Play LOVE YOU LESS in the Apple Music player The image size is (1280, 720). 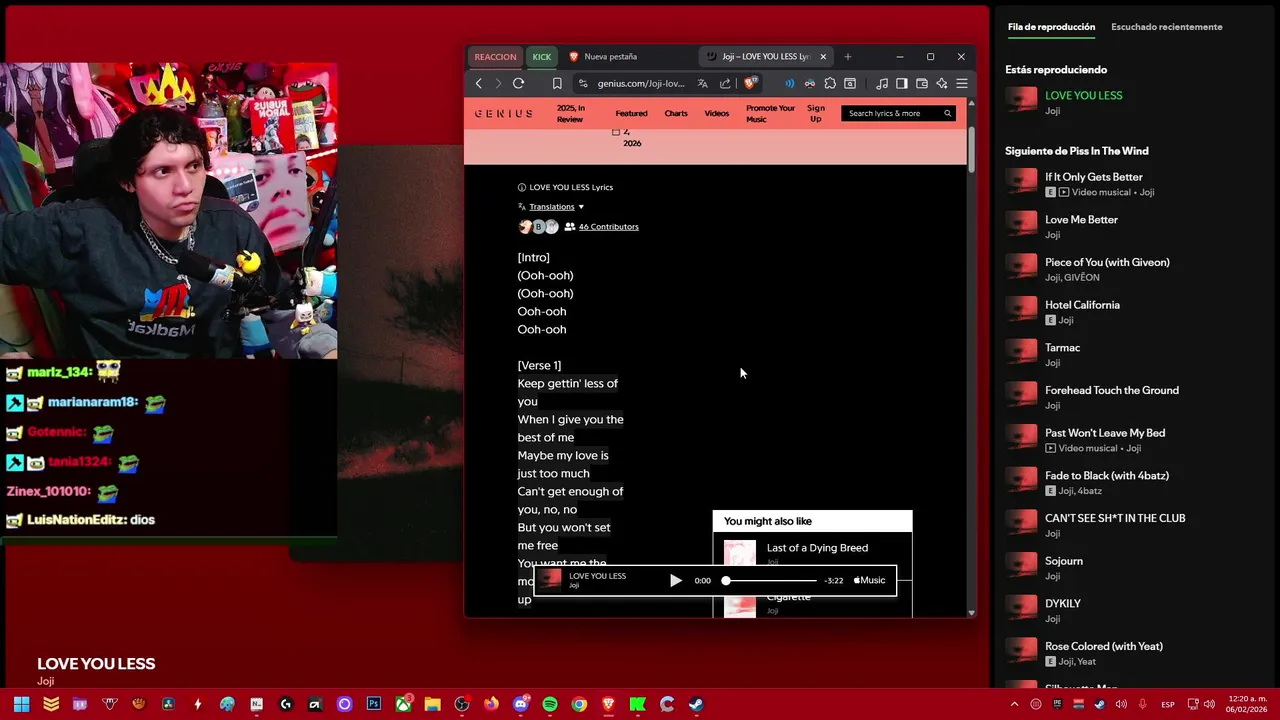click(x=676, y=581)
